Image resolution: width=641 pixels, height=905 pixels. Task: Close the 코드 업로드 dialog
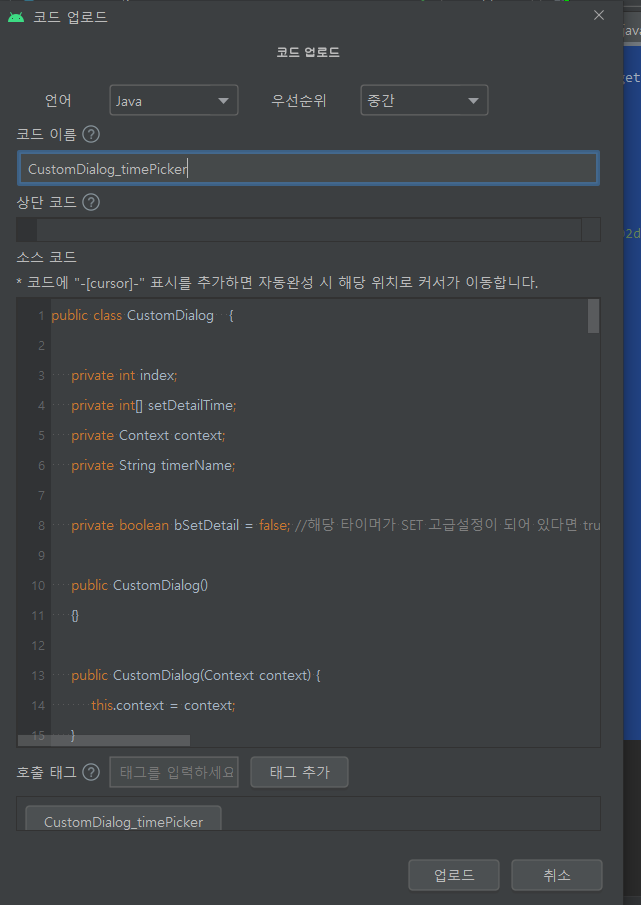[599, 16]
